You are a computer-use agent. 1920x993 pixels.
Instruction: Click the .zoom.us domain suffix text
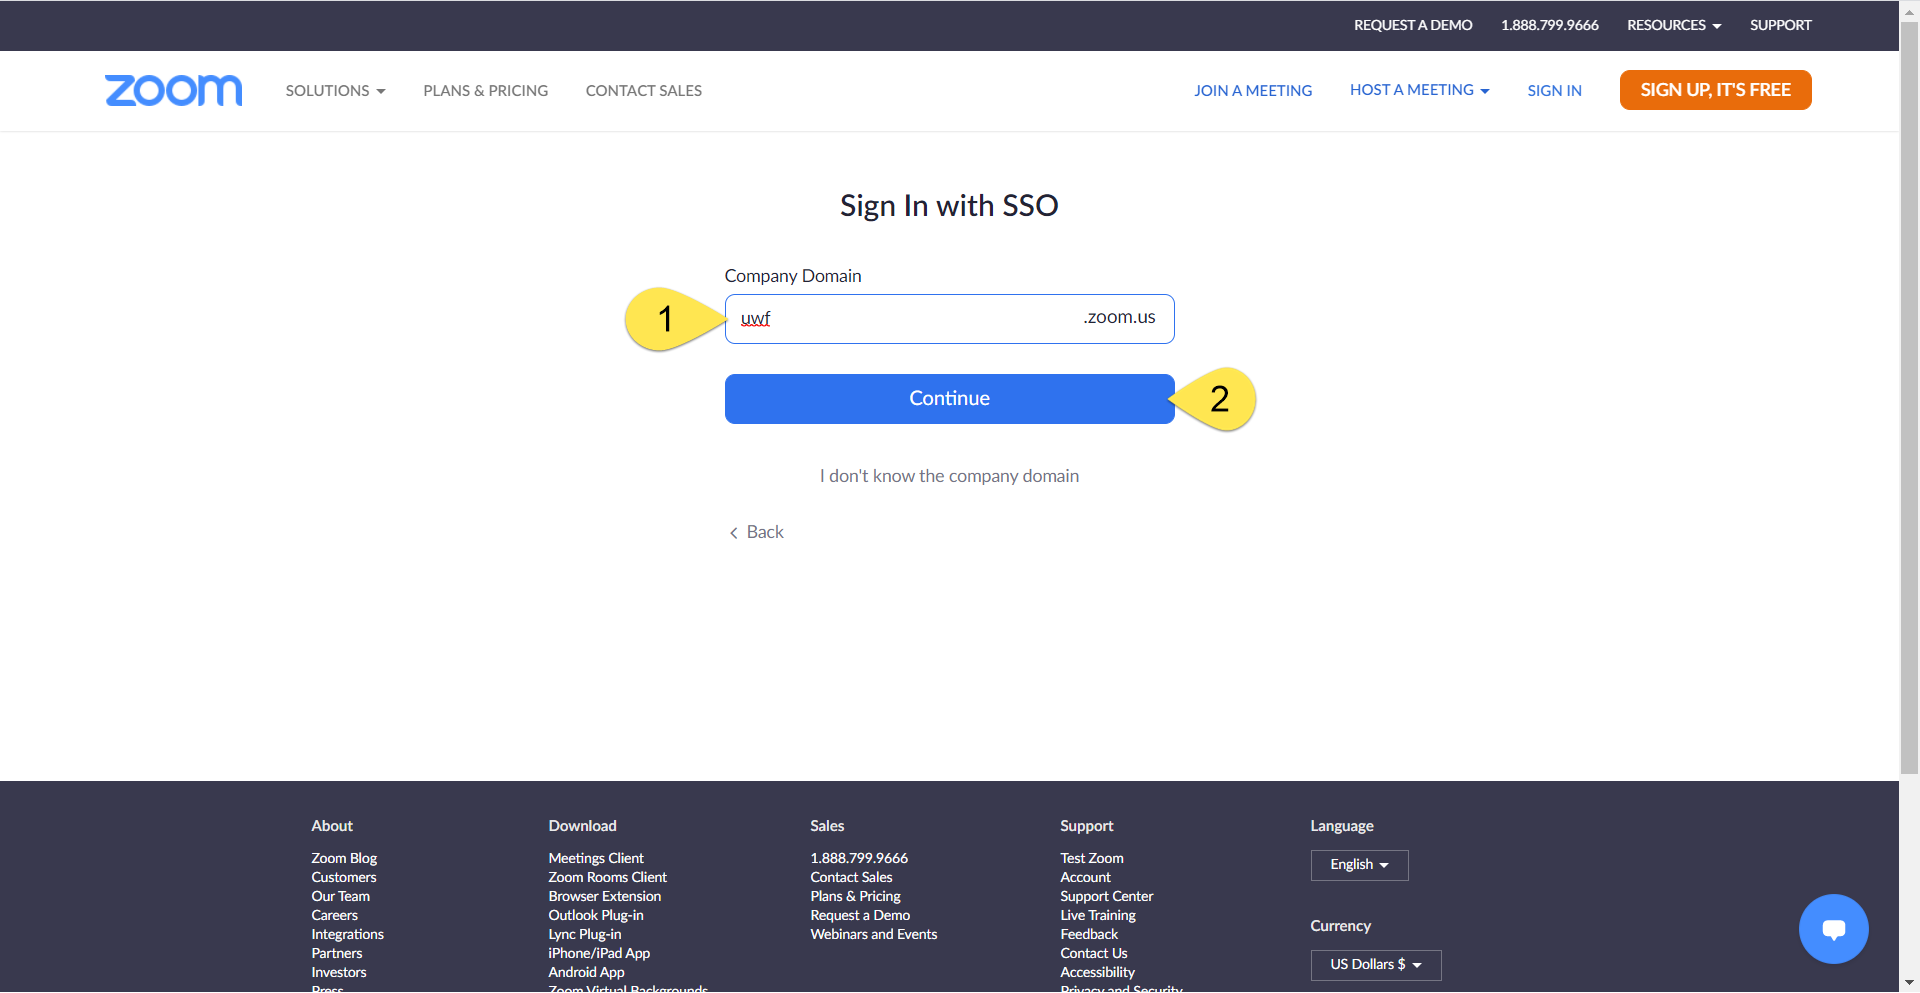click(1119, 317)
